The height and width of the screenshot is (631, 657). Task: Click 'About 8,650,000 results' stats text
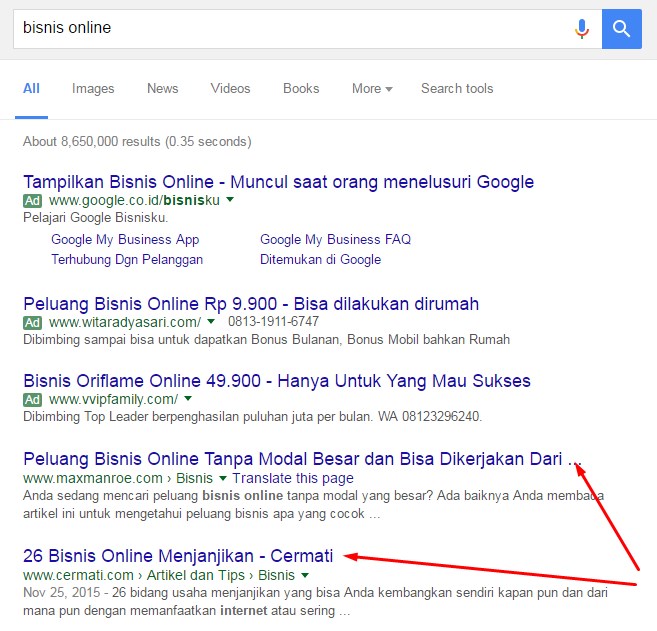pyautogui.click(x=137, y=142)
